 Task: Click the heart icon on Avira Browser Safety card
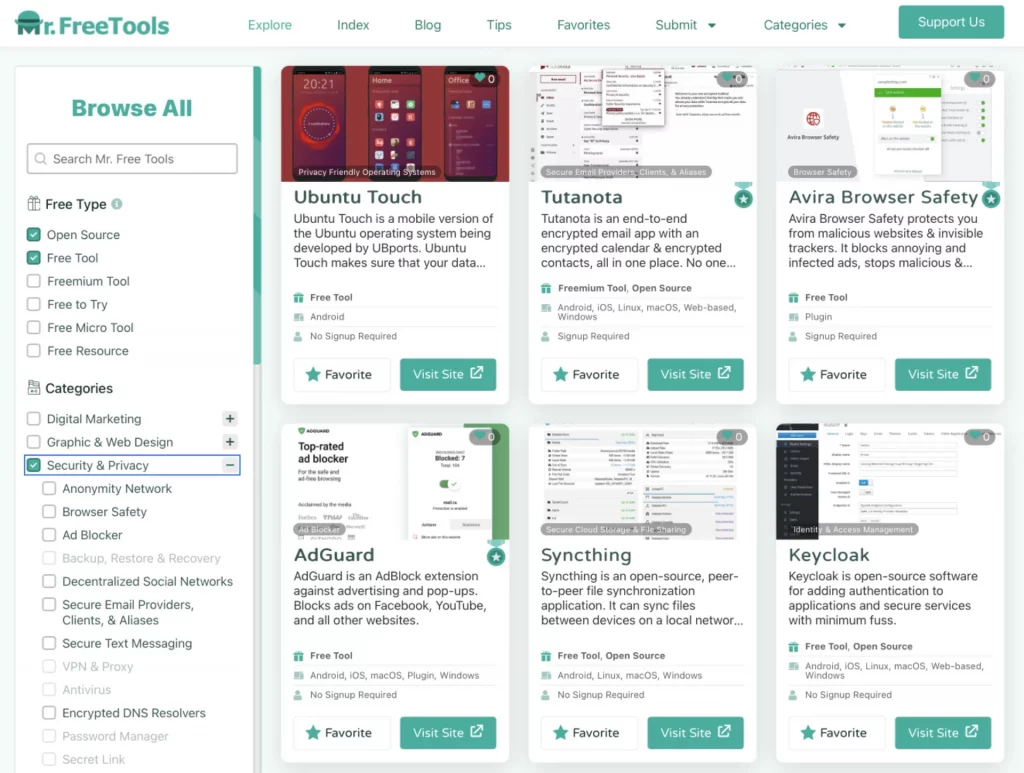tap(974, 78)
